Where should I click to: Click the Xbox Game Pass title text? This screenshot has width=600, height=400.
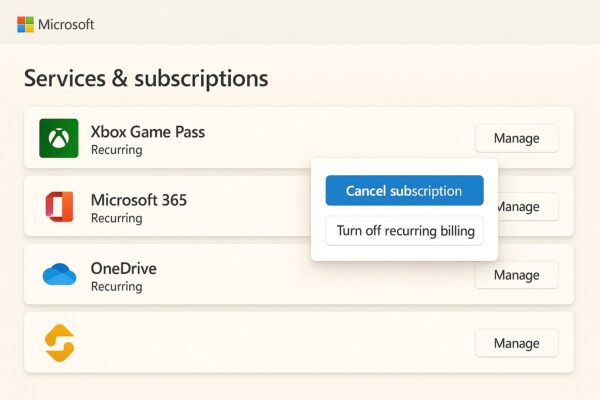(148, 132)
